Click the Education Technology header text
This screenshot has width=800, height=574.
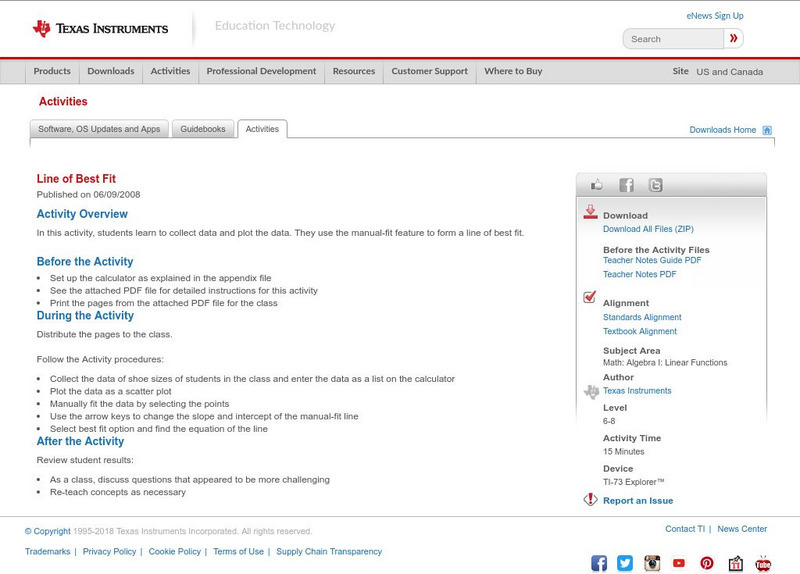click(x=275, y=26)
